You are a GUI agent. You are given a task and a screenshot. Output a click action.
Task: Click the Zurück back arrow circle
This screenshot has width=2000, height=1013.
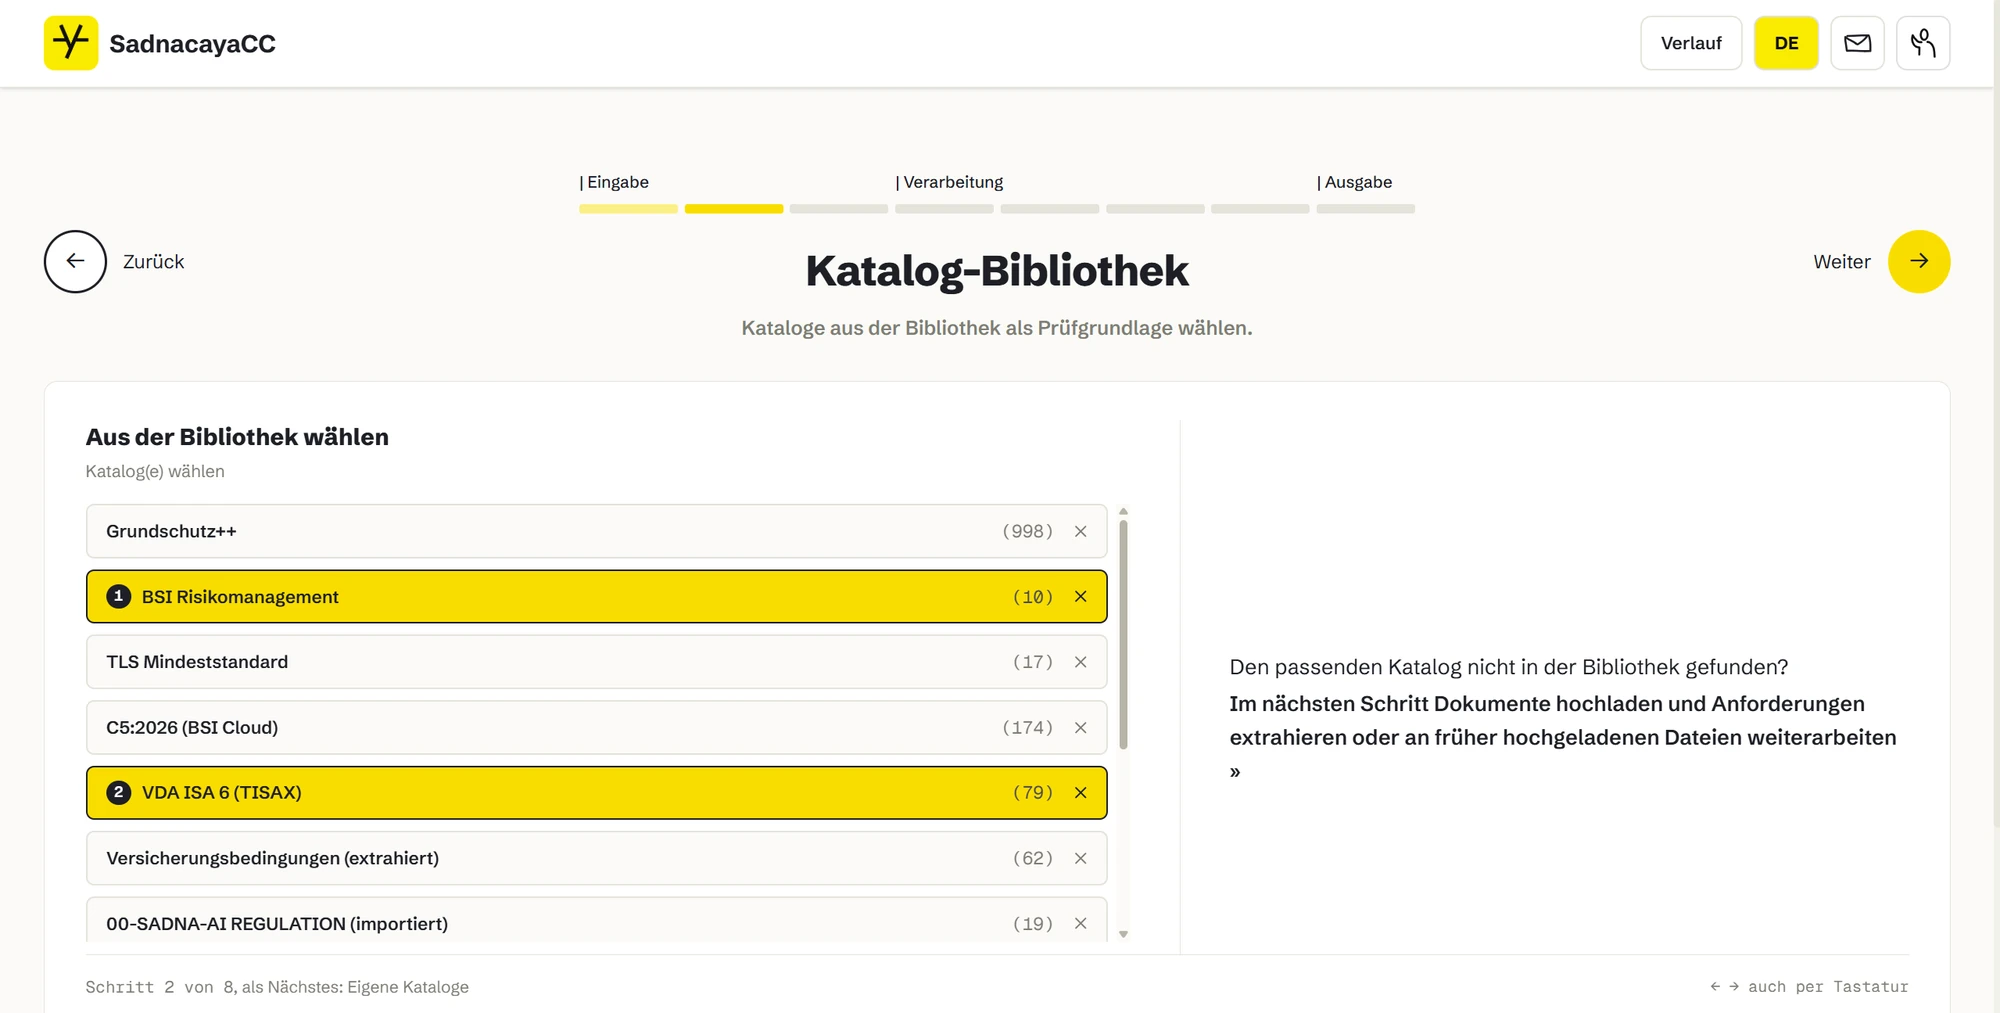[x=75, y=261]
